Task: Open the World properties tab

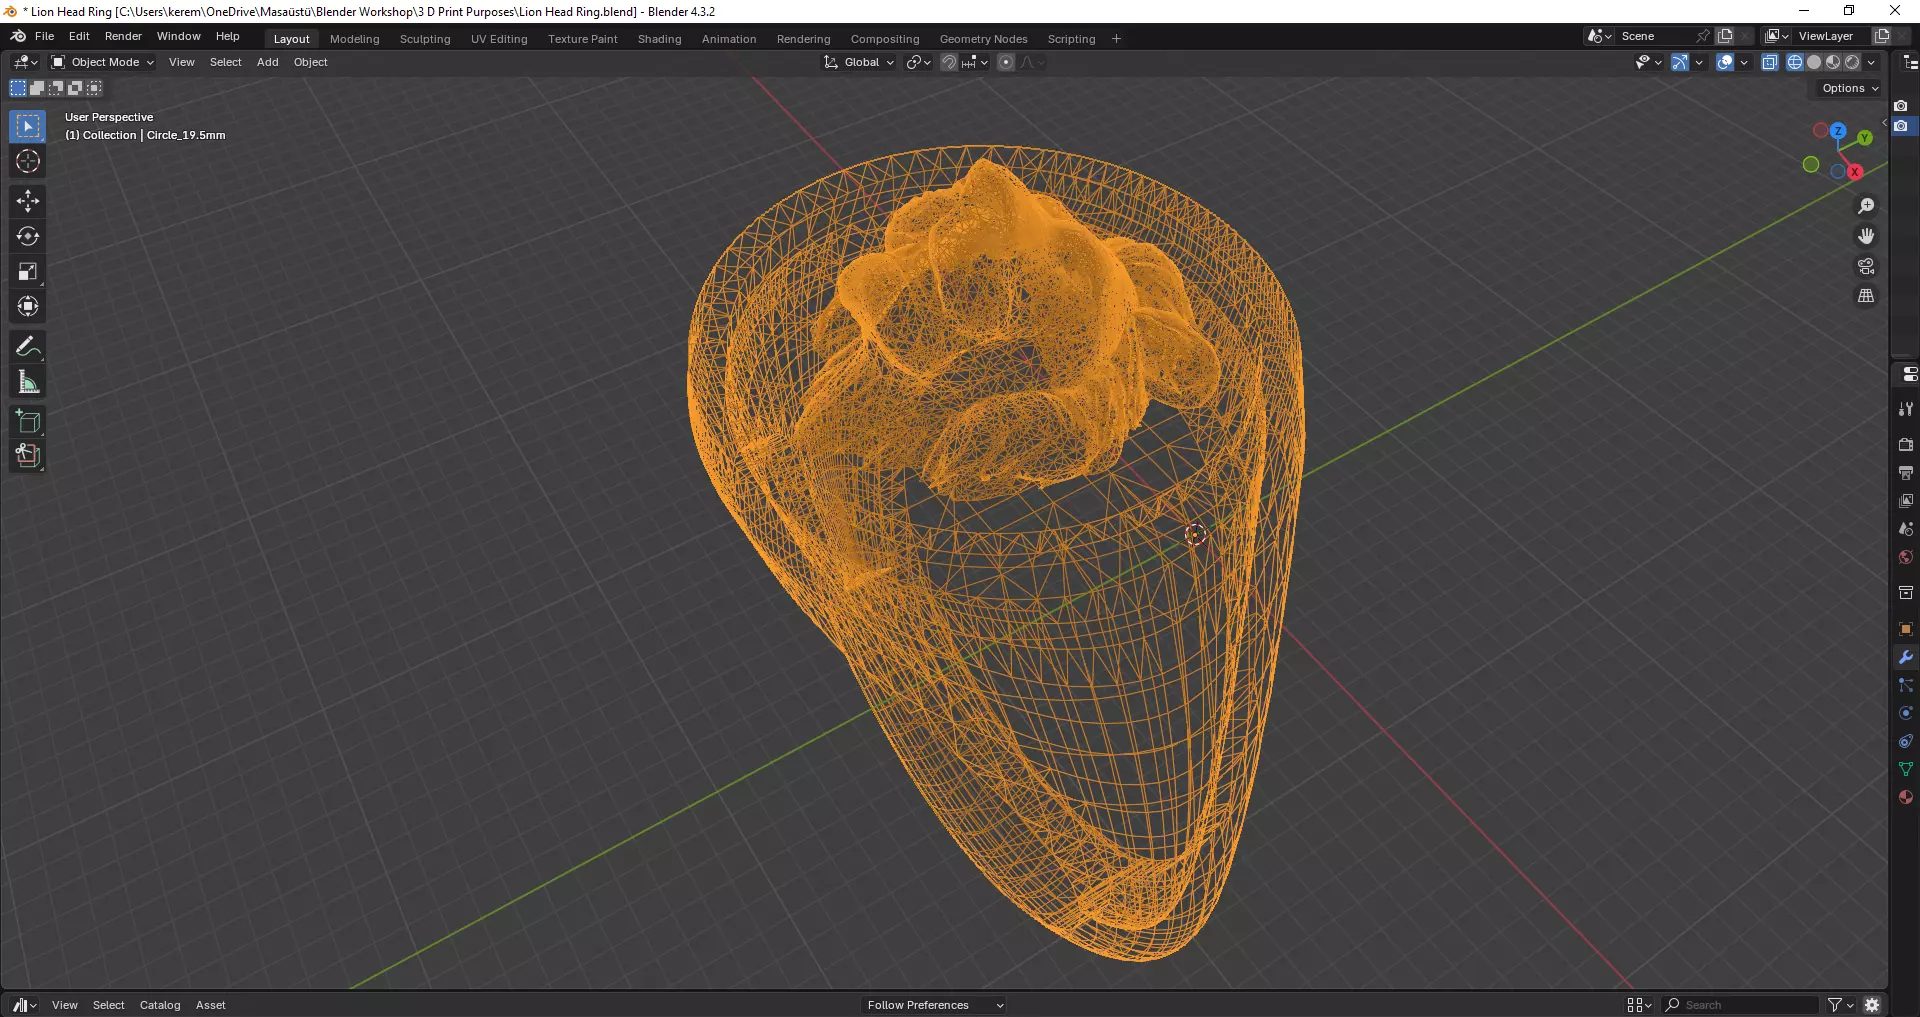Action: click(x=1906, y=557)
